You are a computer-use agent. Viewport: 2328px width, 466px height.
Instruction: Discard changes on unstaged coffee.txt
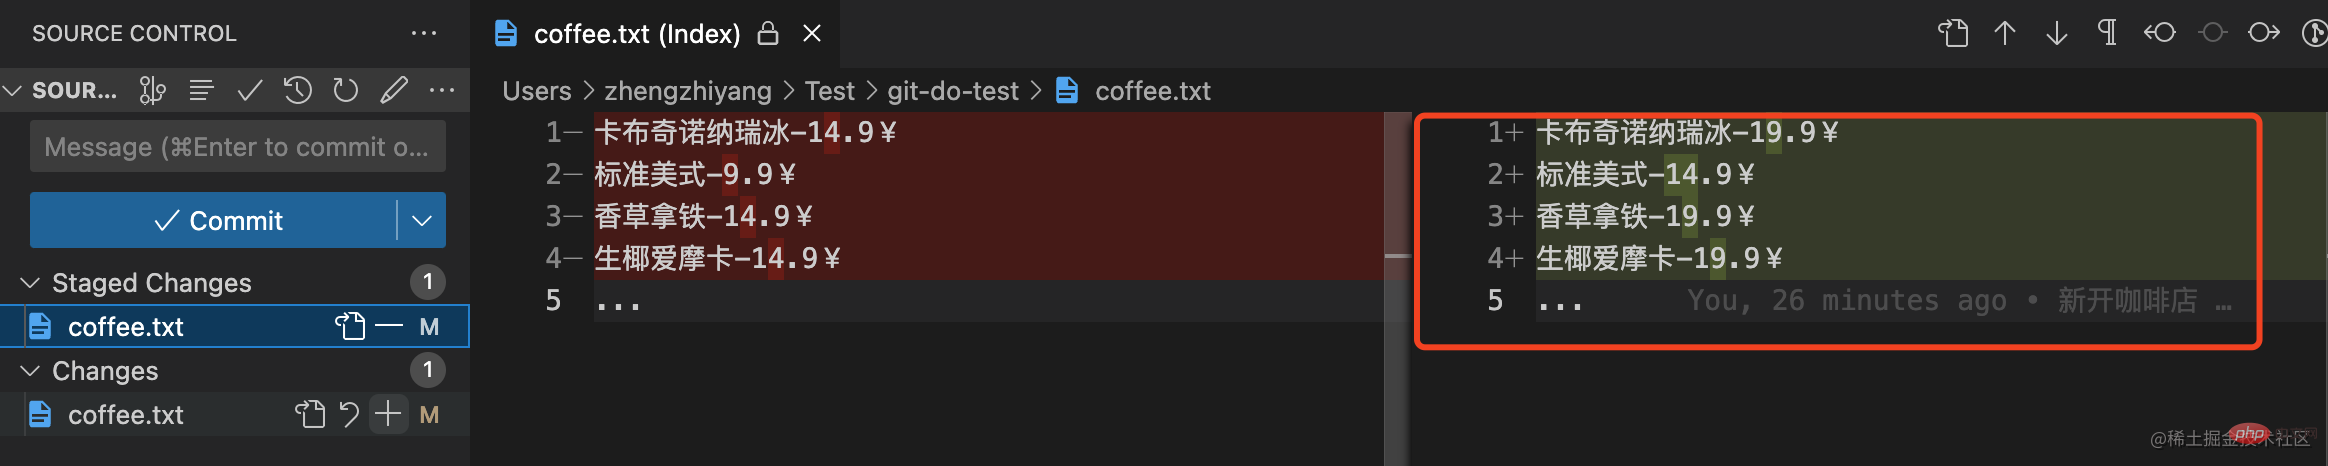(x=349, y=414)
